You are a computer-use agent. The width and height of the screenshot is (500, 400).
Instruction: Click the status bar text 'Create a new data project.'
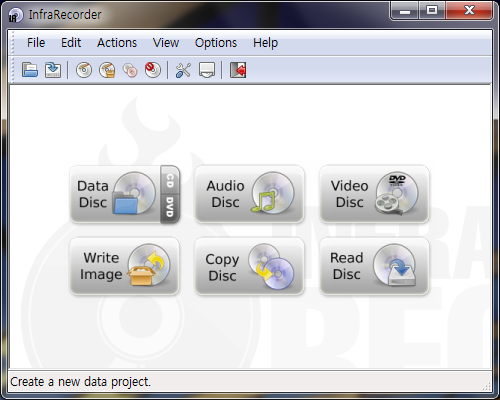point(80,382)
